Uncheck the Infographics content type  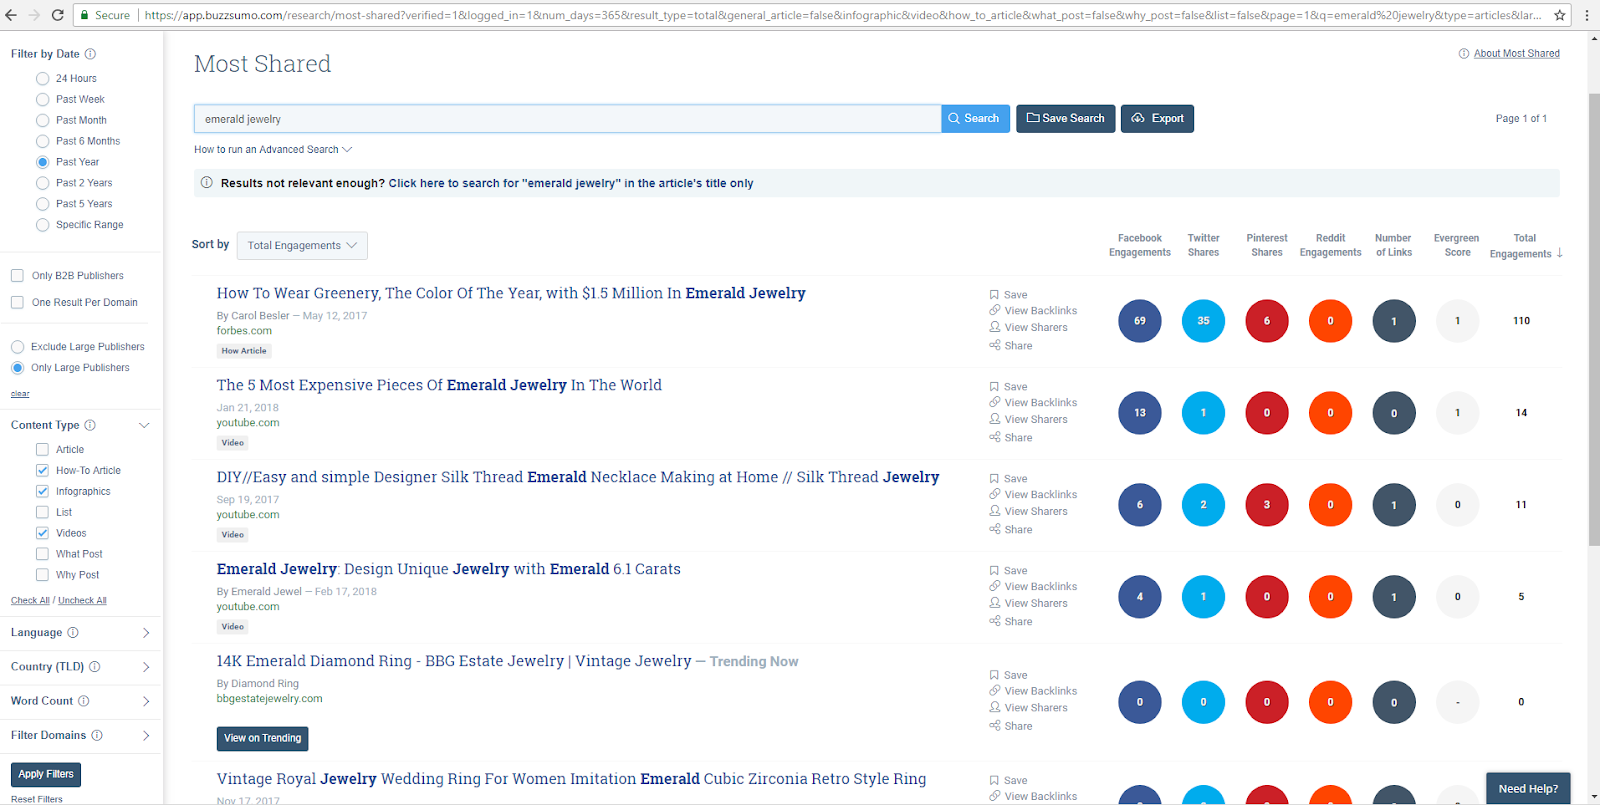click(42, 492)
